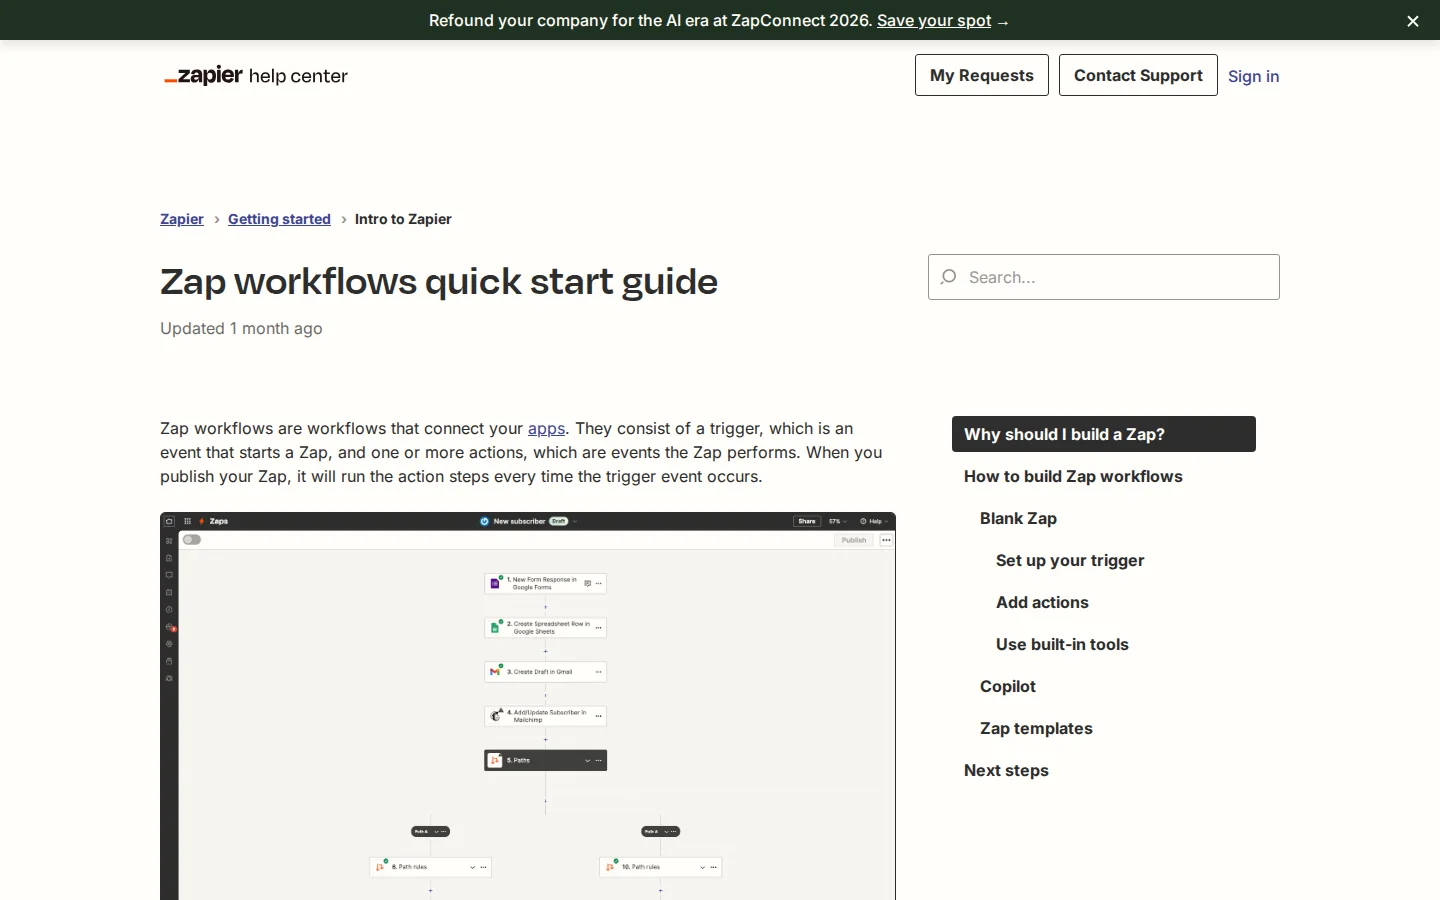Click Share in the Zap editor screenshot
1440x900 pixels.
pos(806,521)
